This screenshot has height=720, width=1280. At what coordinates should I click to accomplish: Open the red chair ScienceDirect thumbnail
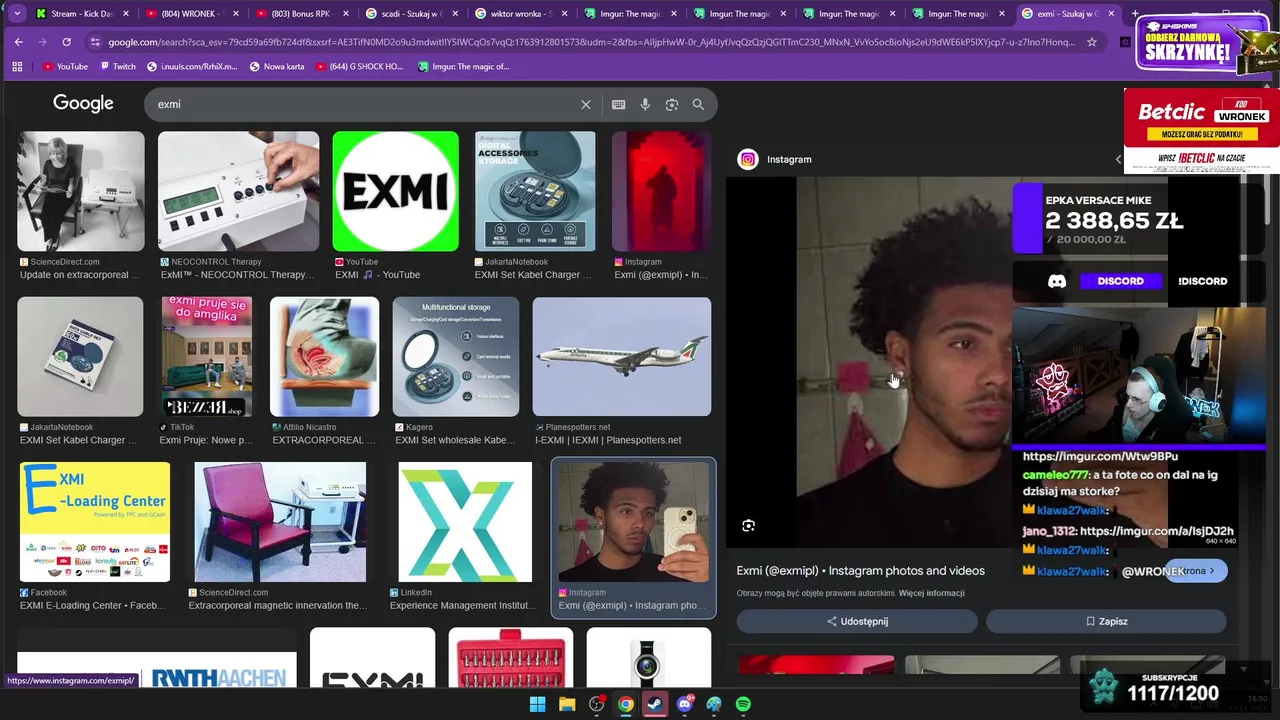pos(280,522)
